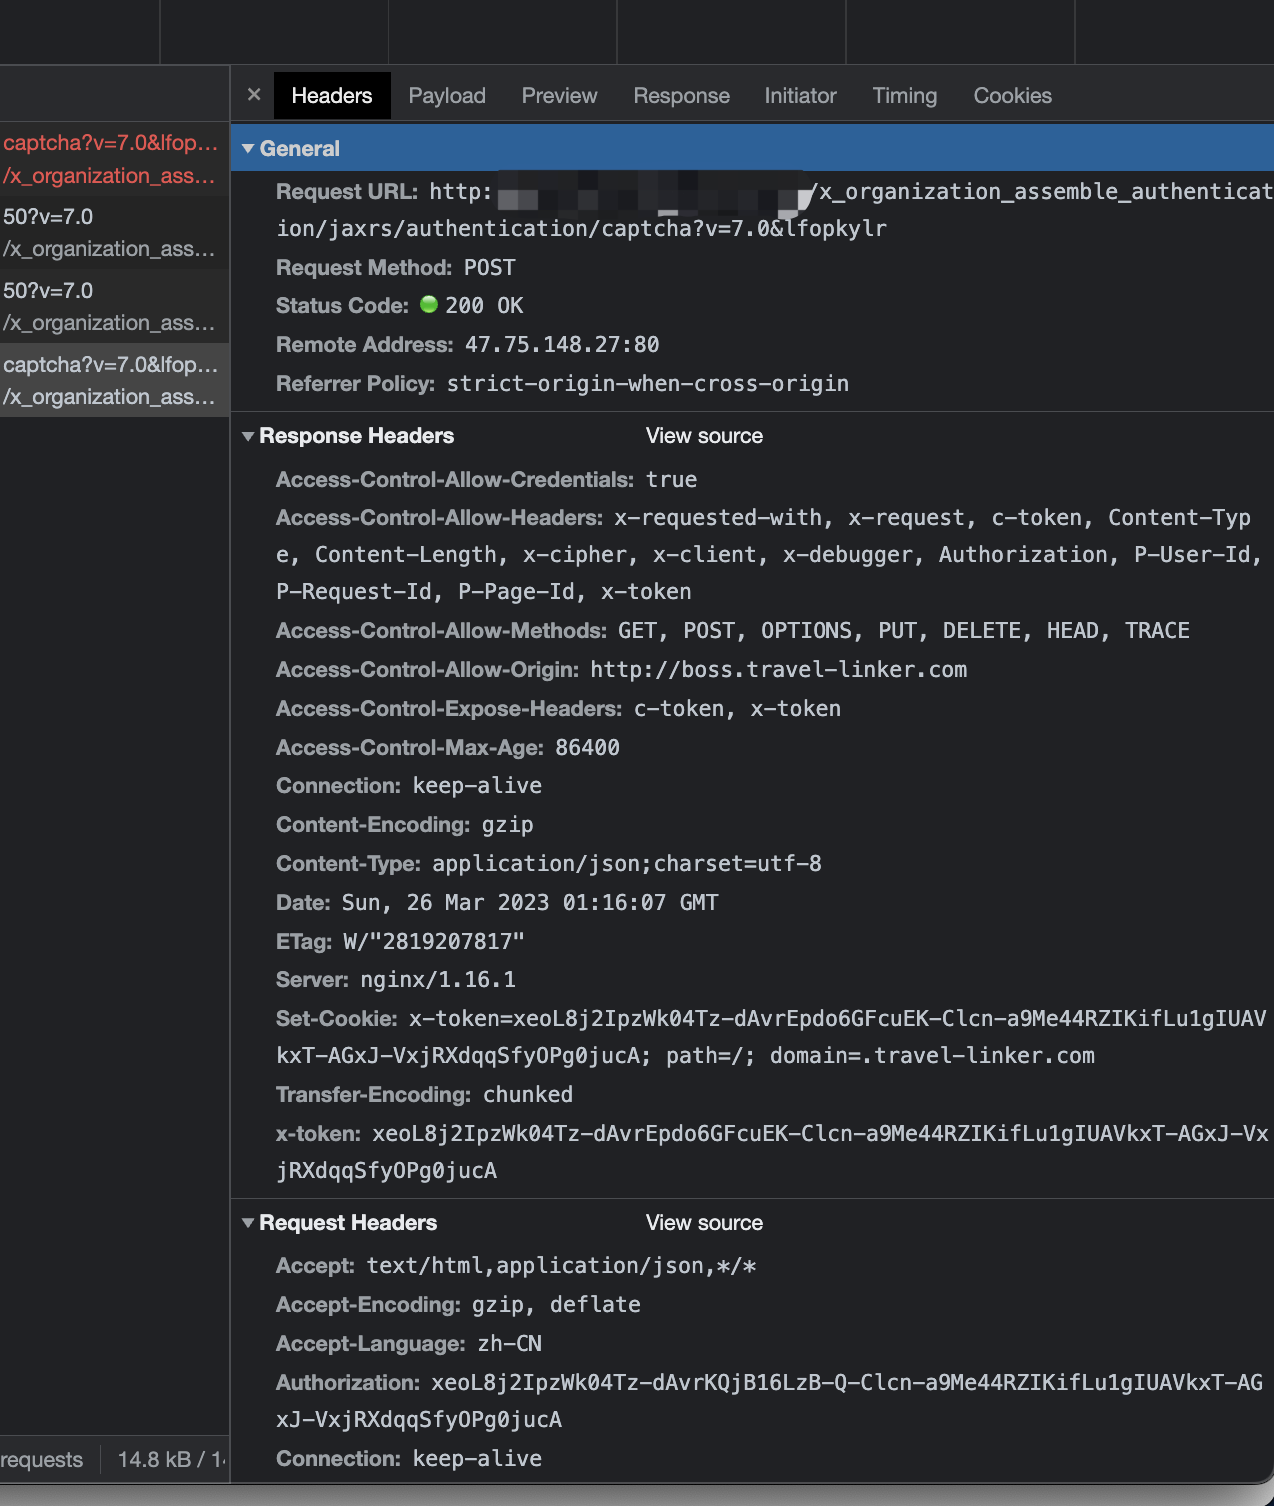Collapse the General section

point(249,149)
